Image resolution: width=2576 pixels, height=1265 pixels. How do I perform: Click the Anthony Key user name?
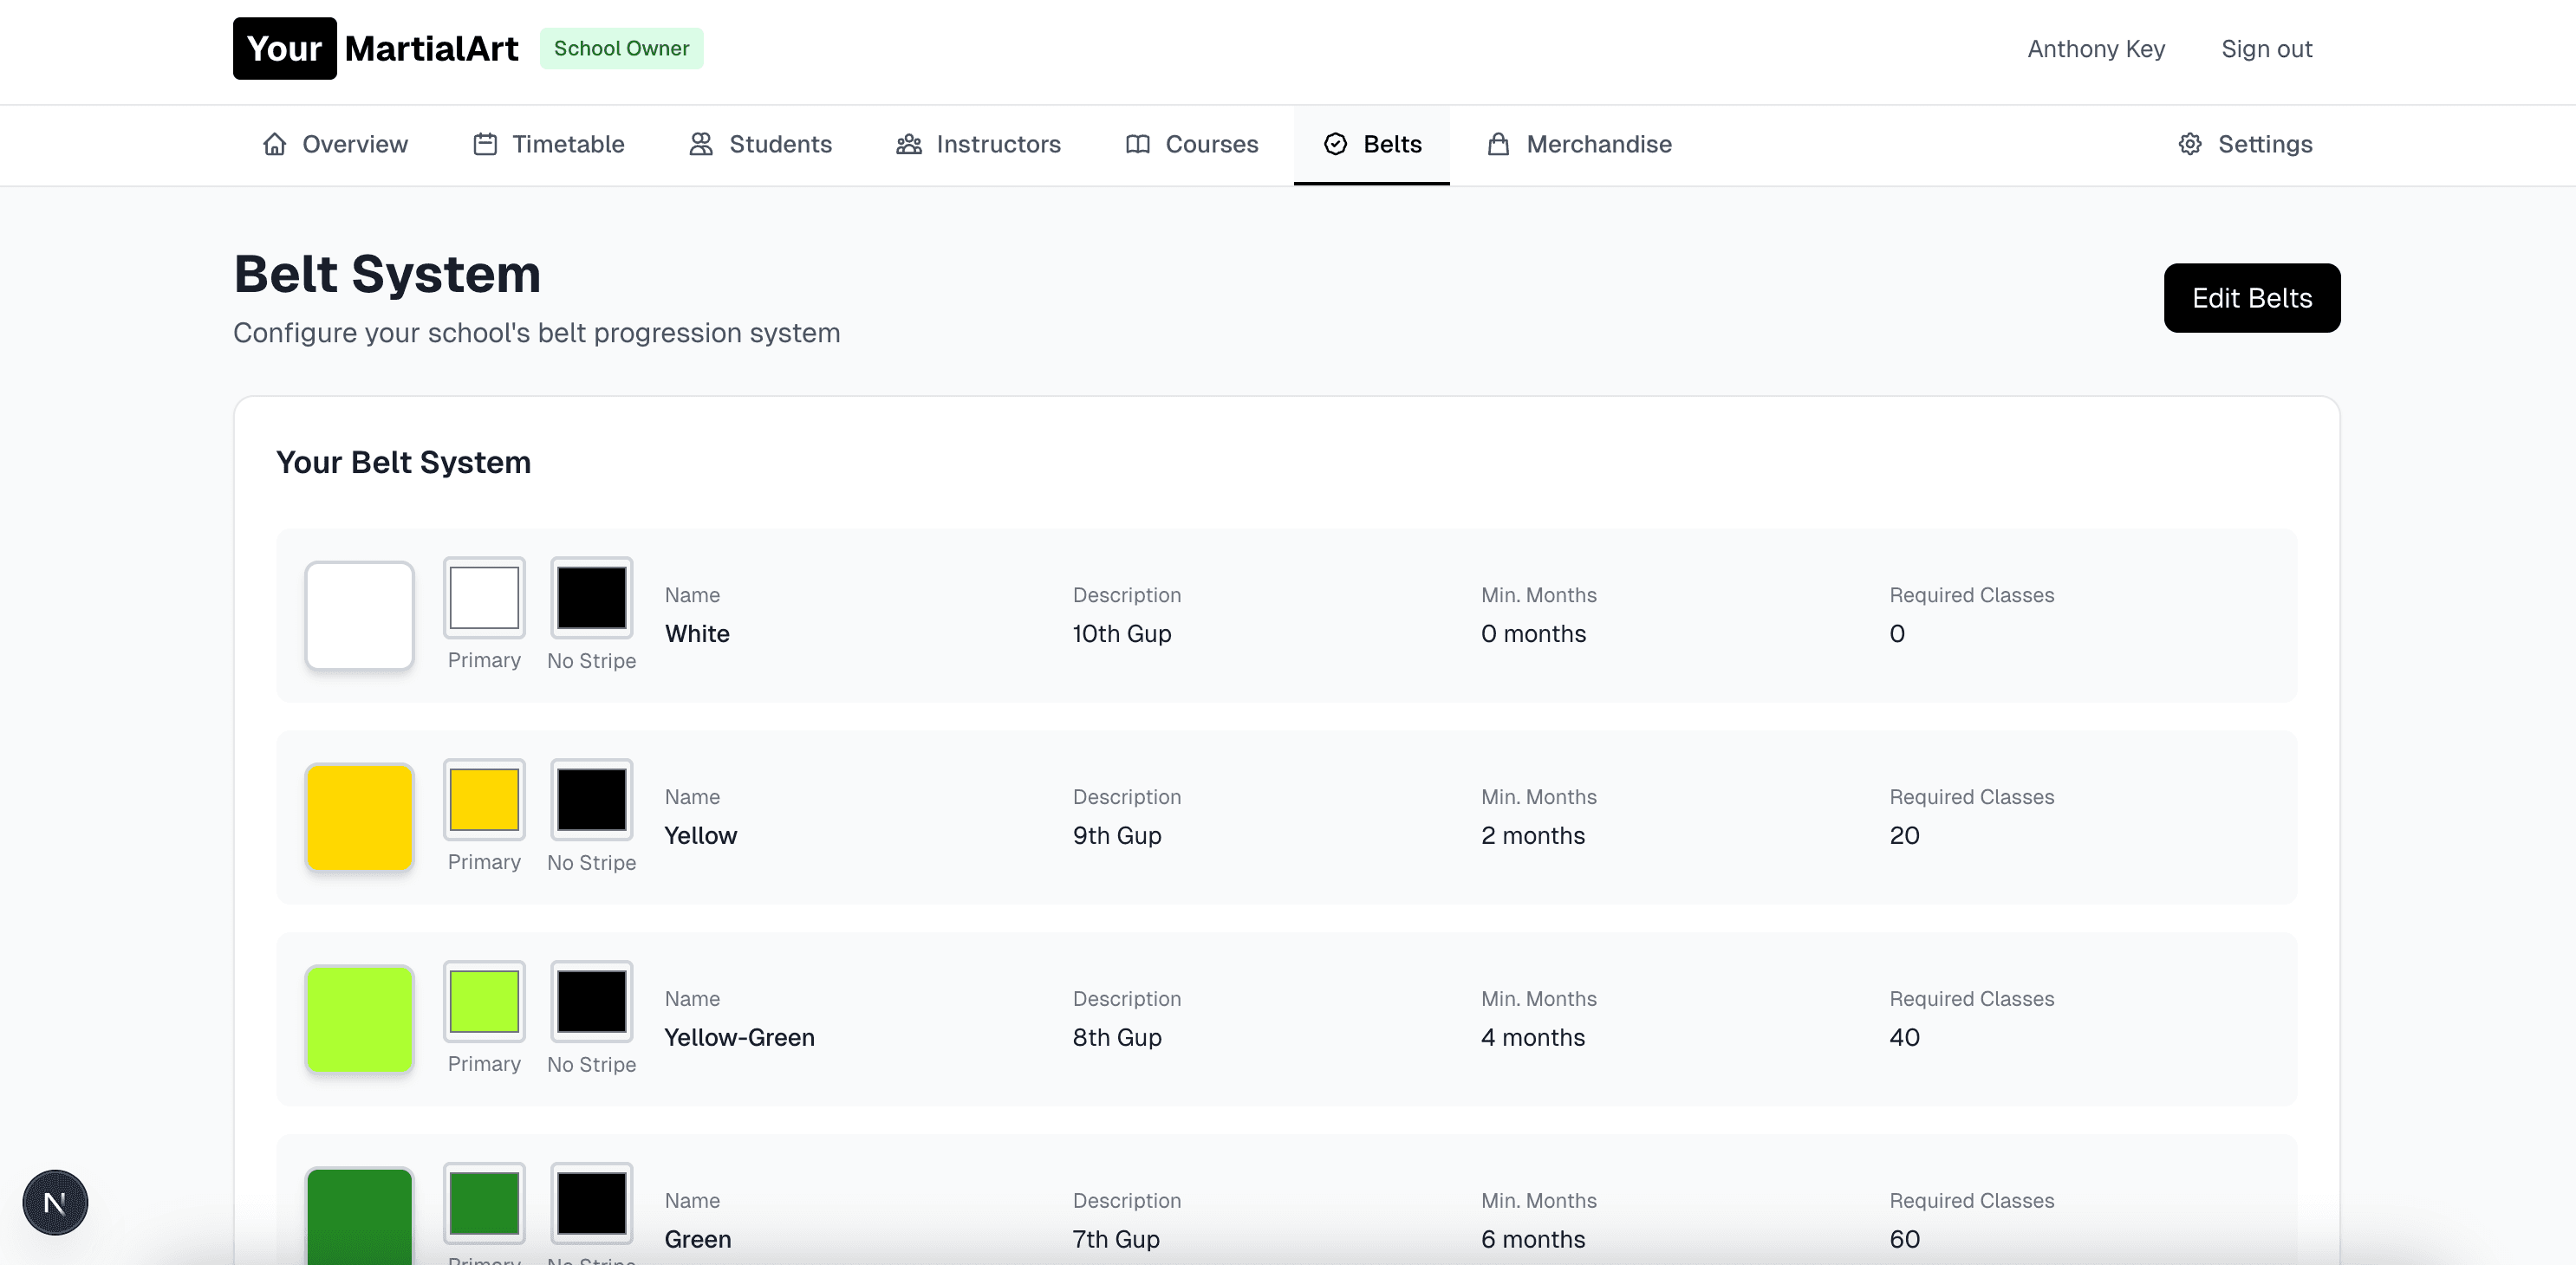(2096, 49)
